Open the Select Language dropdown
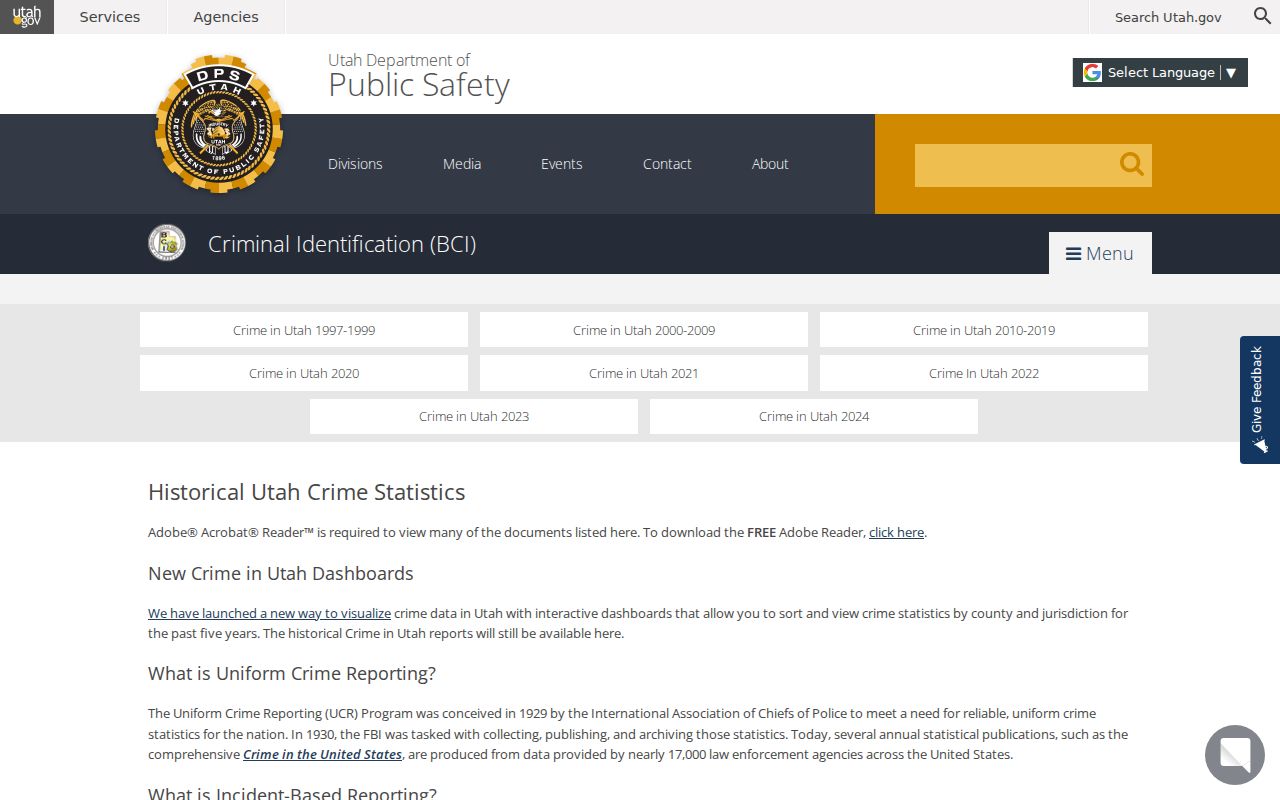 [x=1160, y=72]
